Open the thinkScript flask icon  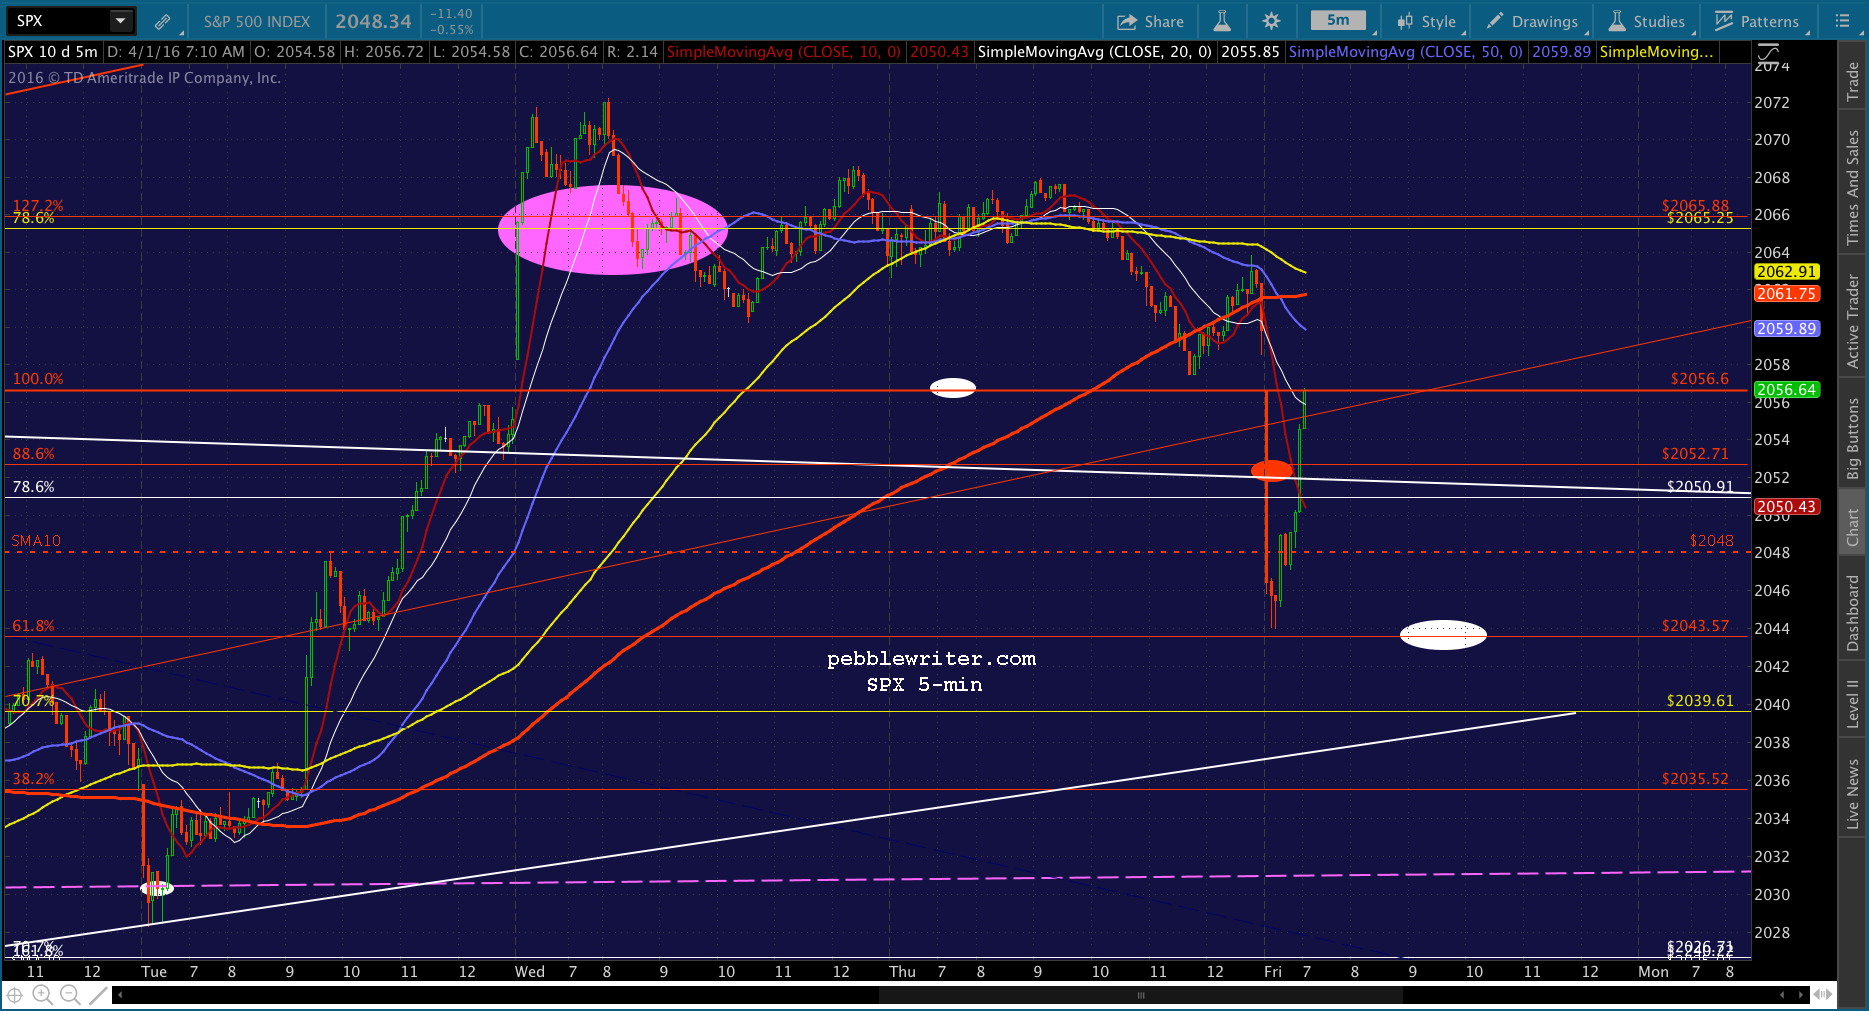pyautogui.click(x=1222, y=21)
